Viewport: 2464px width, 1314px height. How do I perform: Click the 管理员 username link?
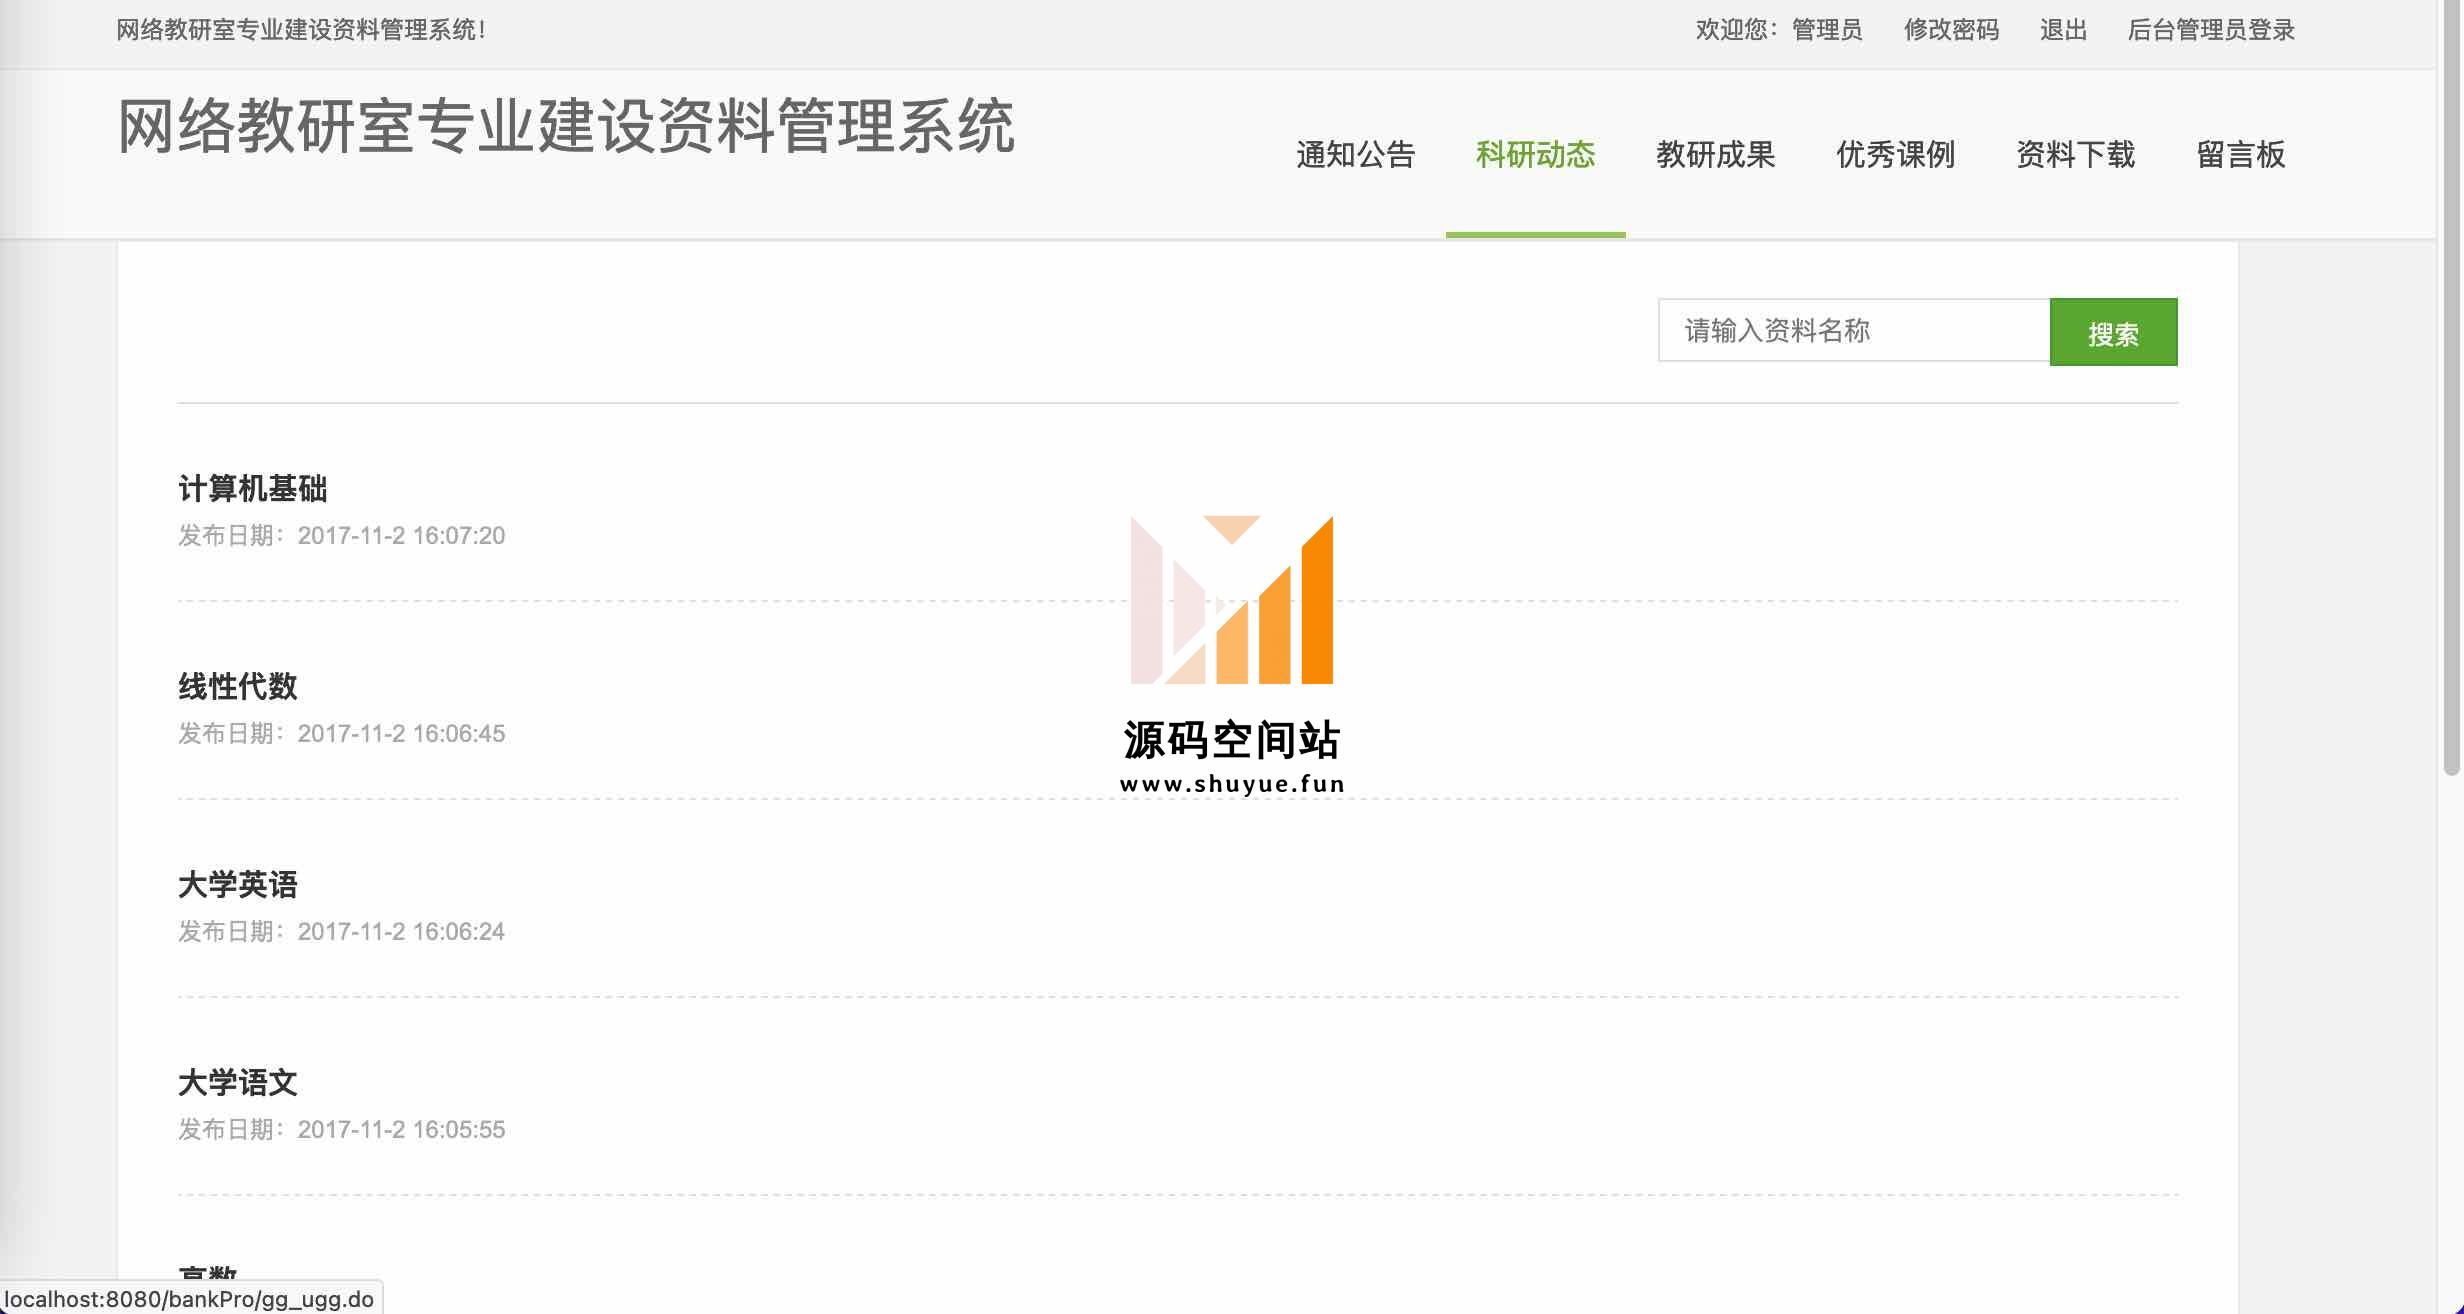coord(1827,30)
